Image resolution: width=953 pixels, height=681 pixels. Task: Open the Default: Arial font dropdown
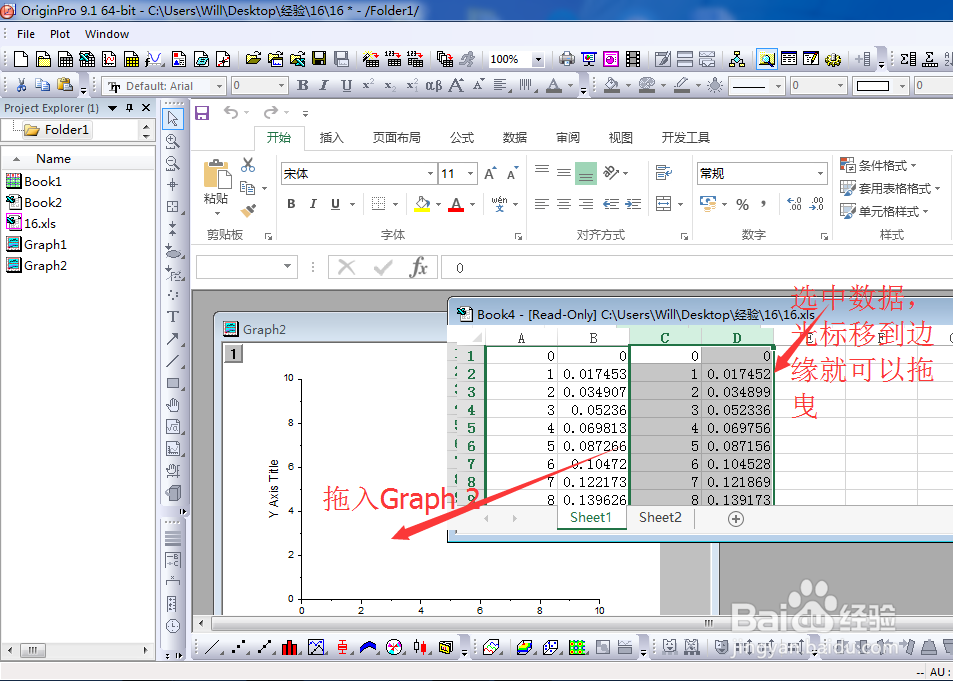220,86
